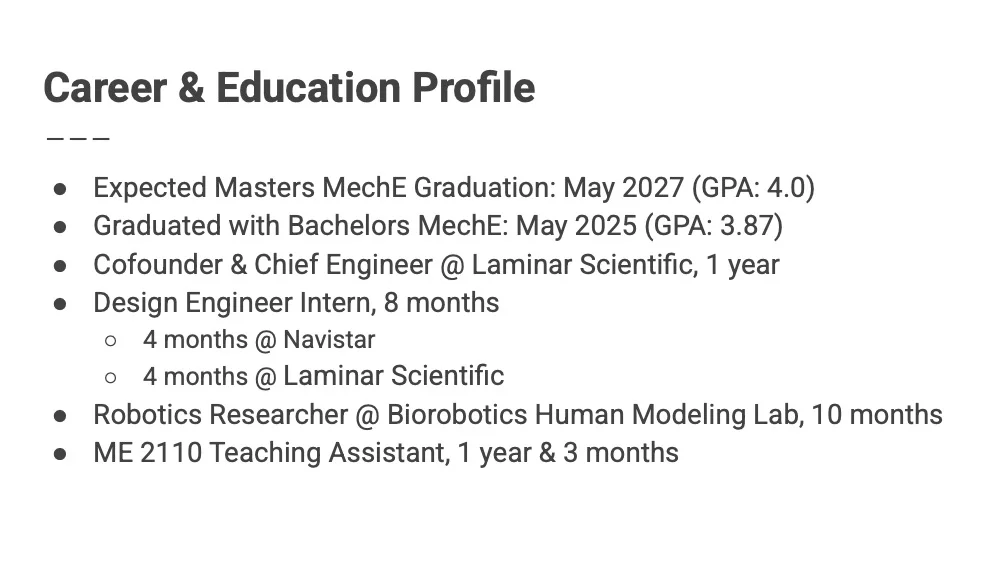The width and height of the screenshot is (1000, 562).
Task: Click the Cofounder & Chief Engineer line
Action: pos(435,264)
